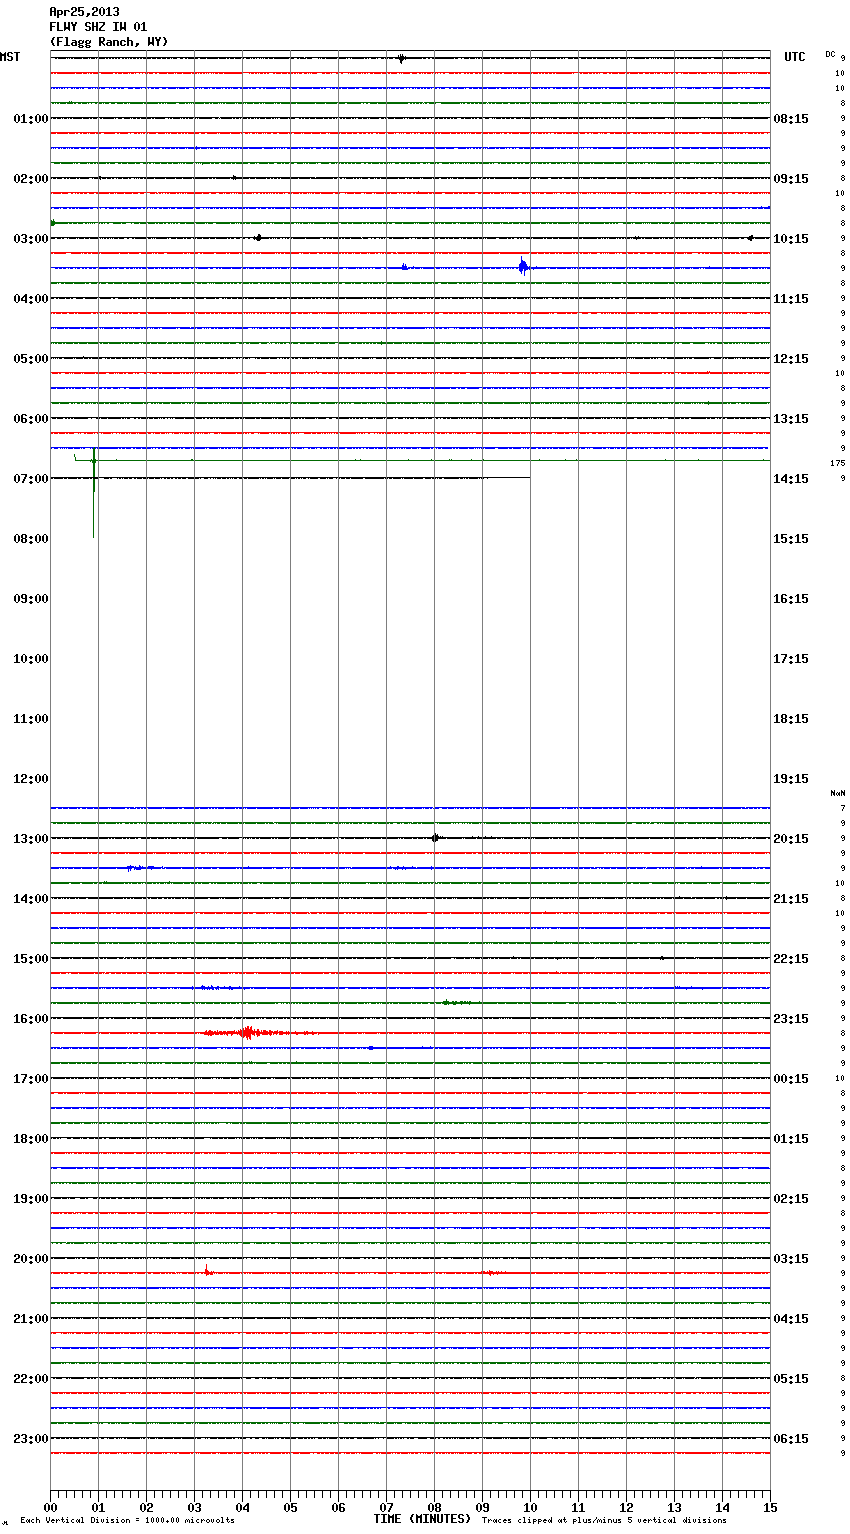Image resolution: width=850 pixels, height=1534 pixels.
Task: Select the 06:15 UTC time label
Action: coord(791,1439)
